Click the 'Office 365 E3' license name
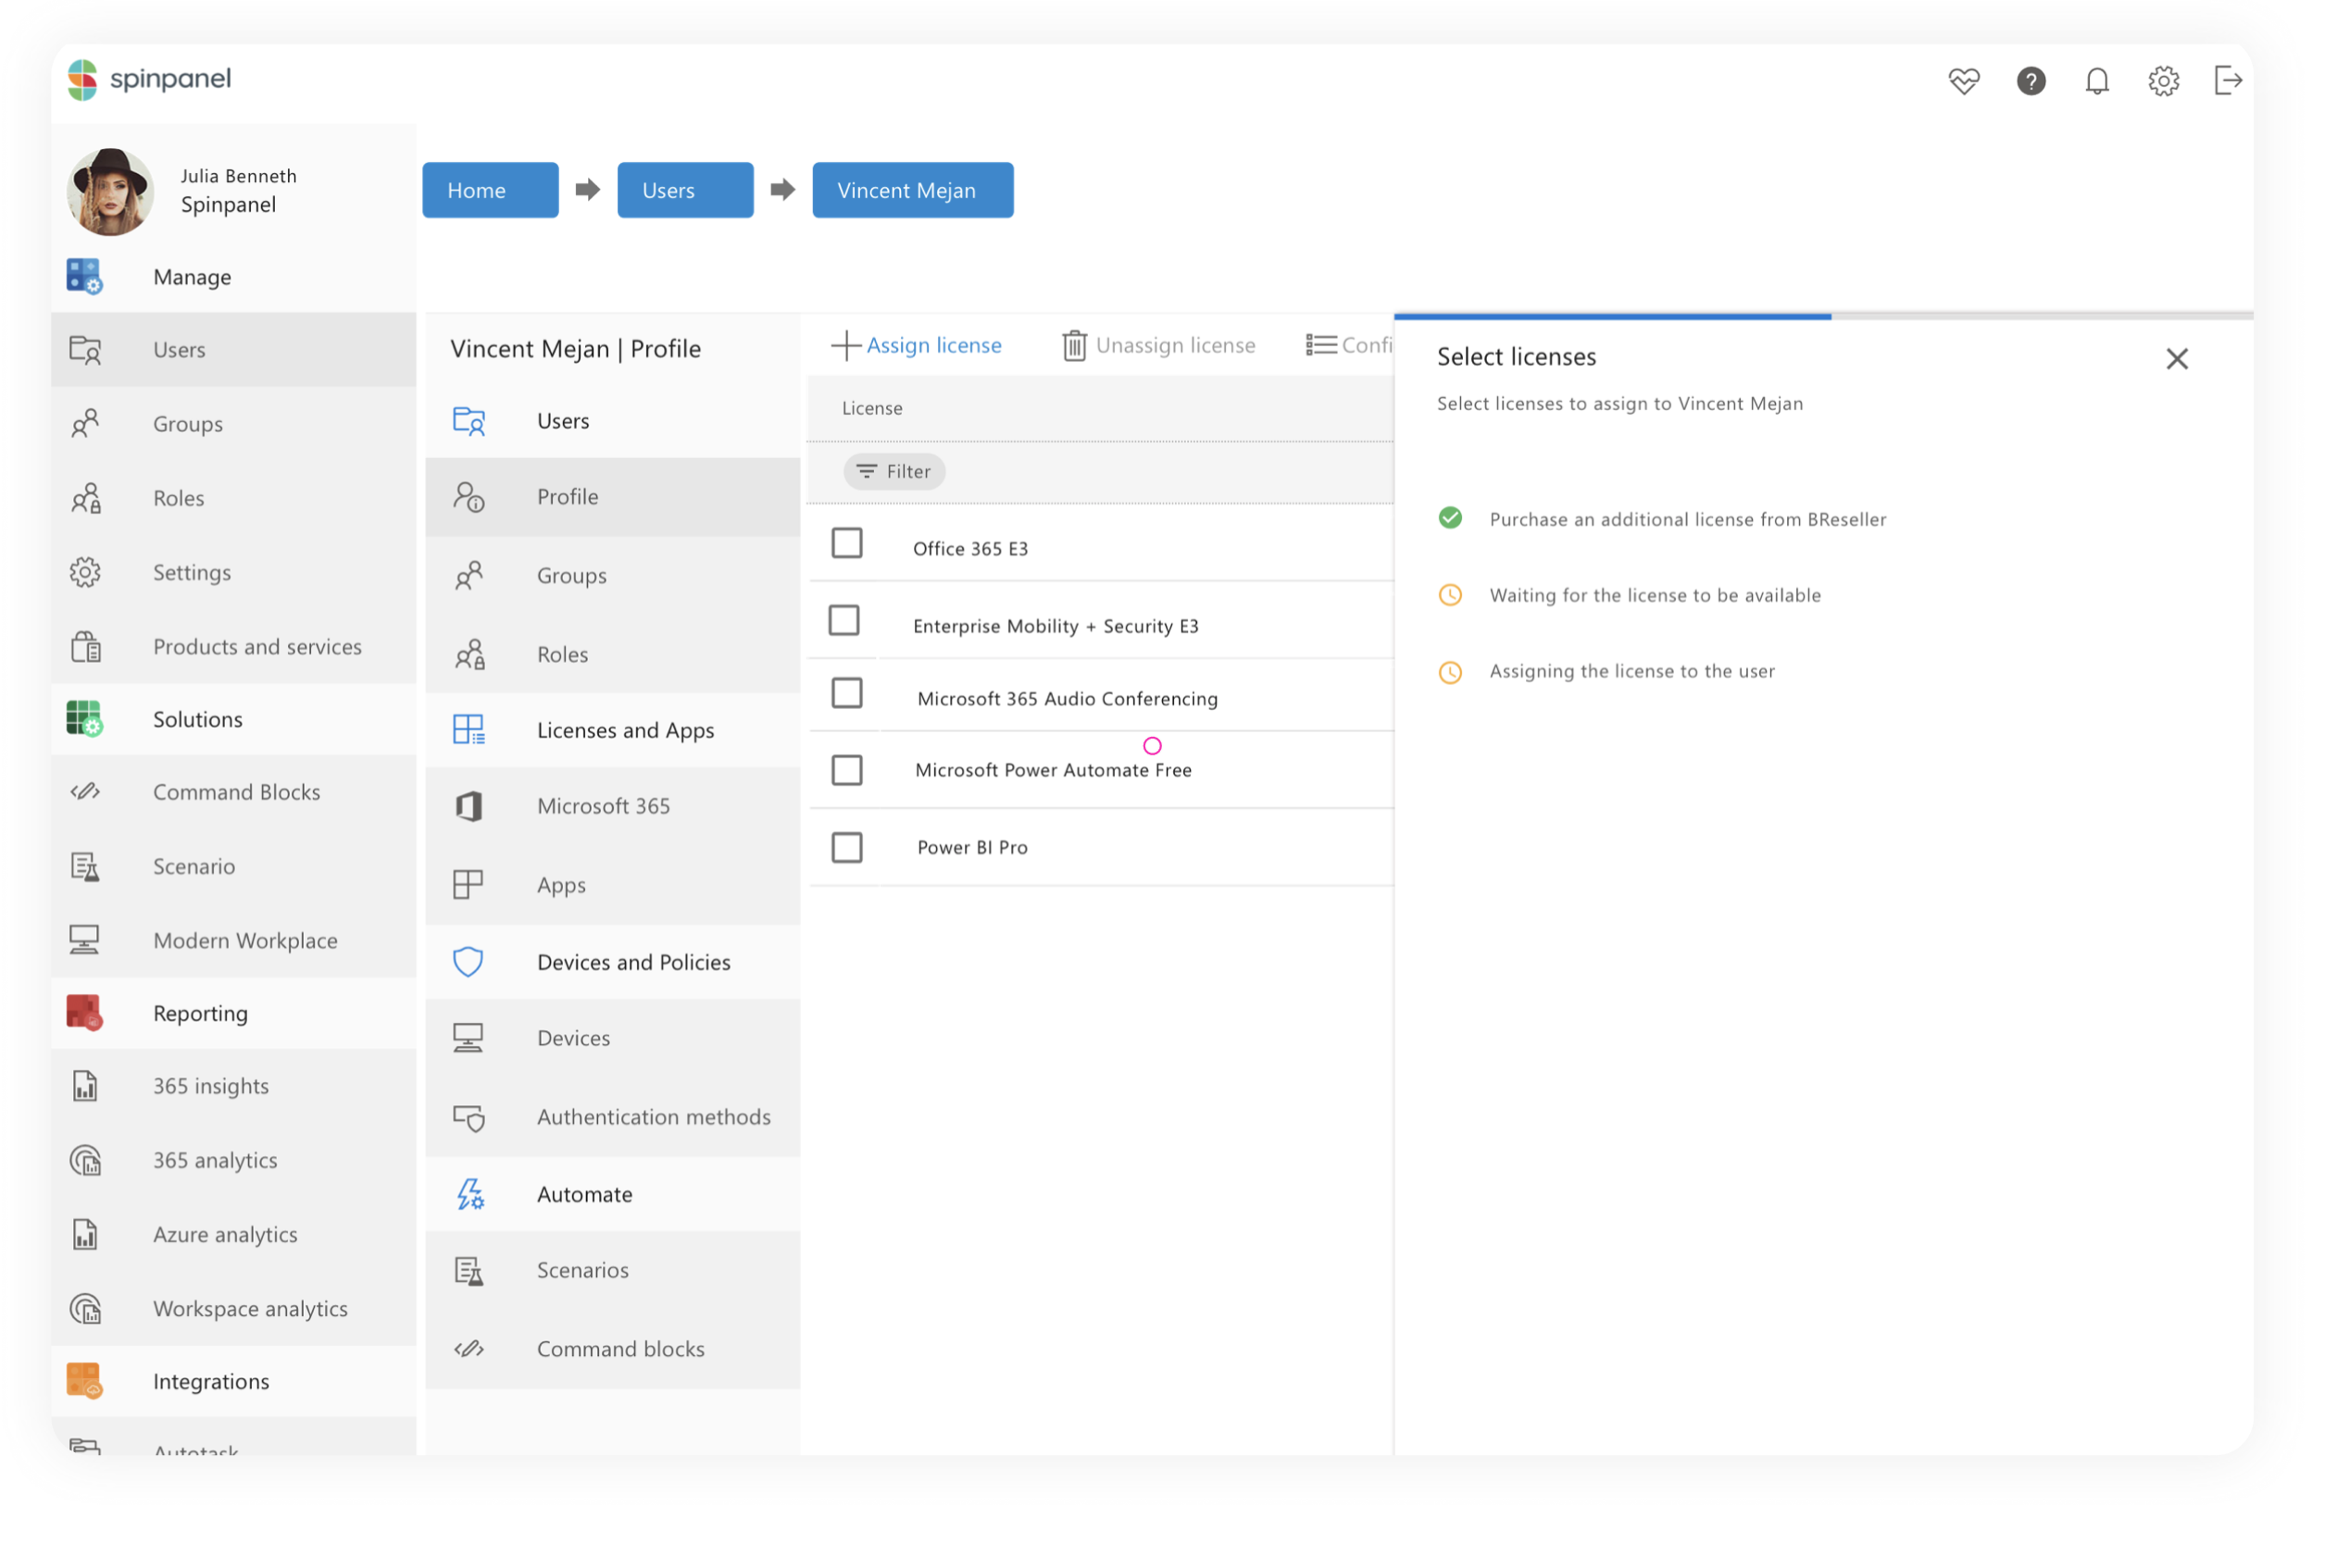 click(970, 548)
